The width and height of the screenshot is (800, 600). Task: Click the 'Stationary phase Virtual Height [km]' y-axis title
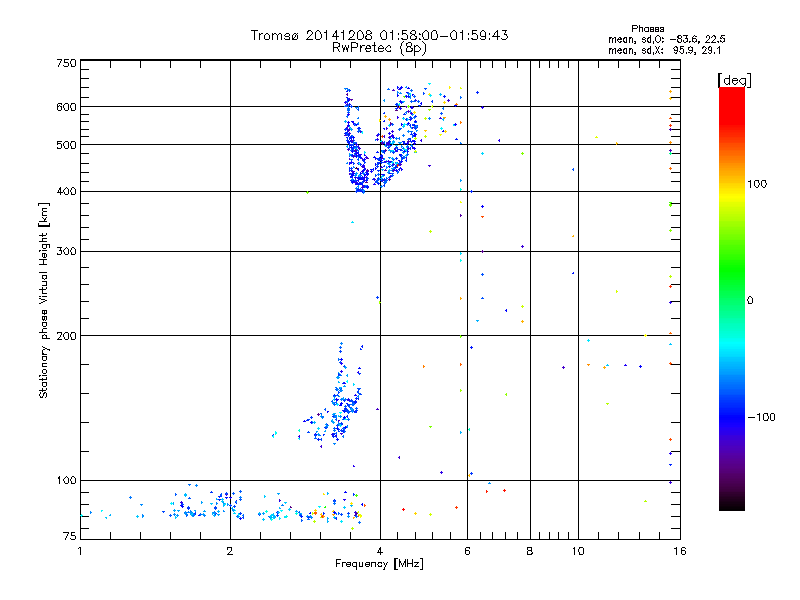coord(43,301)
